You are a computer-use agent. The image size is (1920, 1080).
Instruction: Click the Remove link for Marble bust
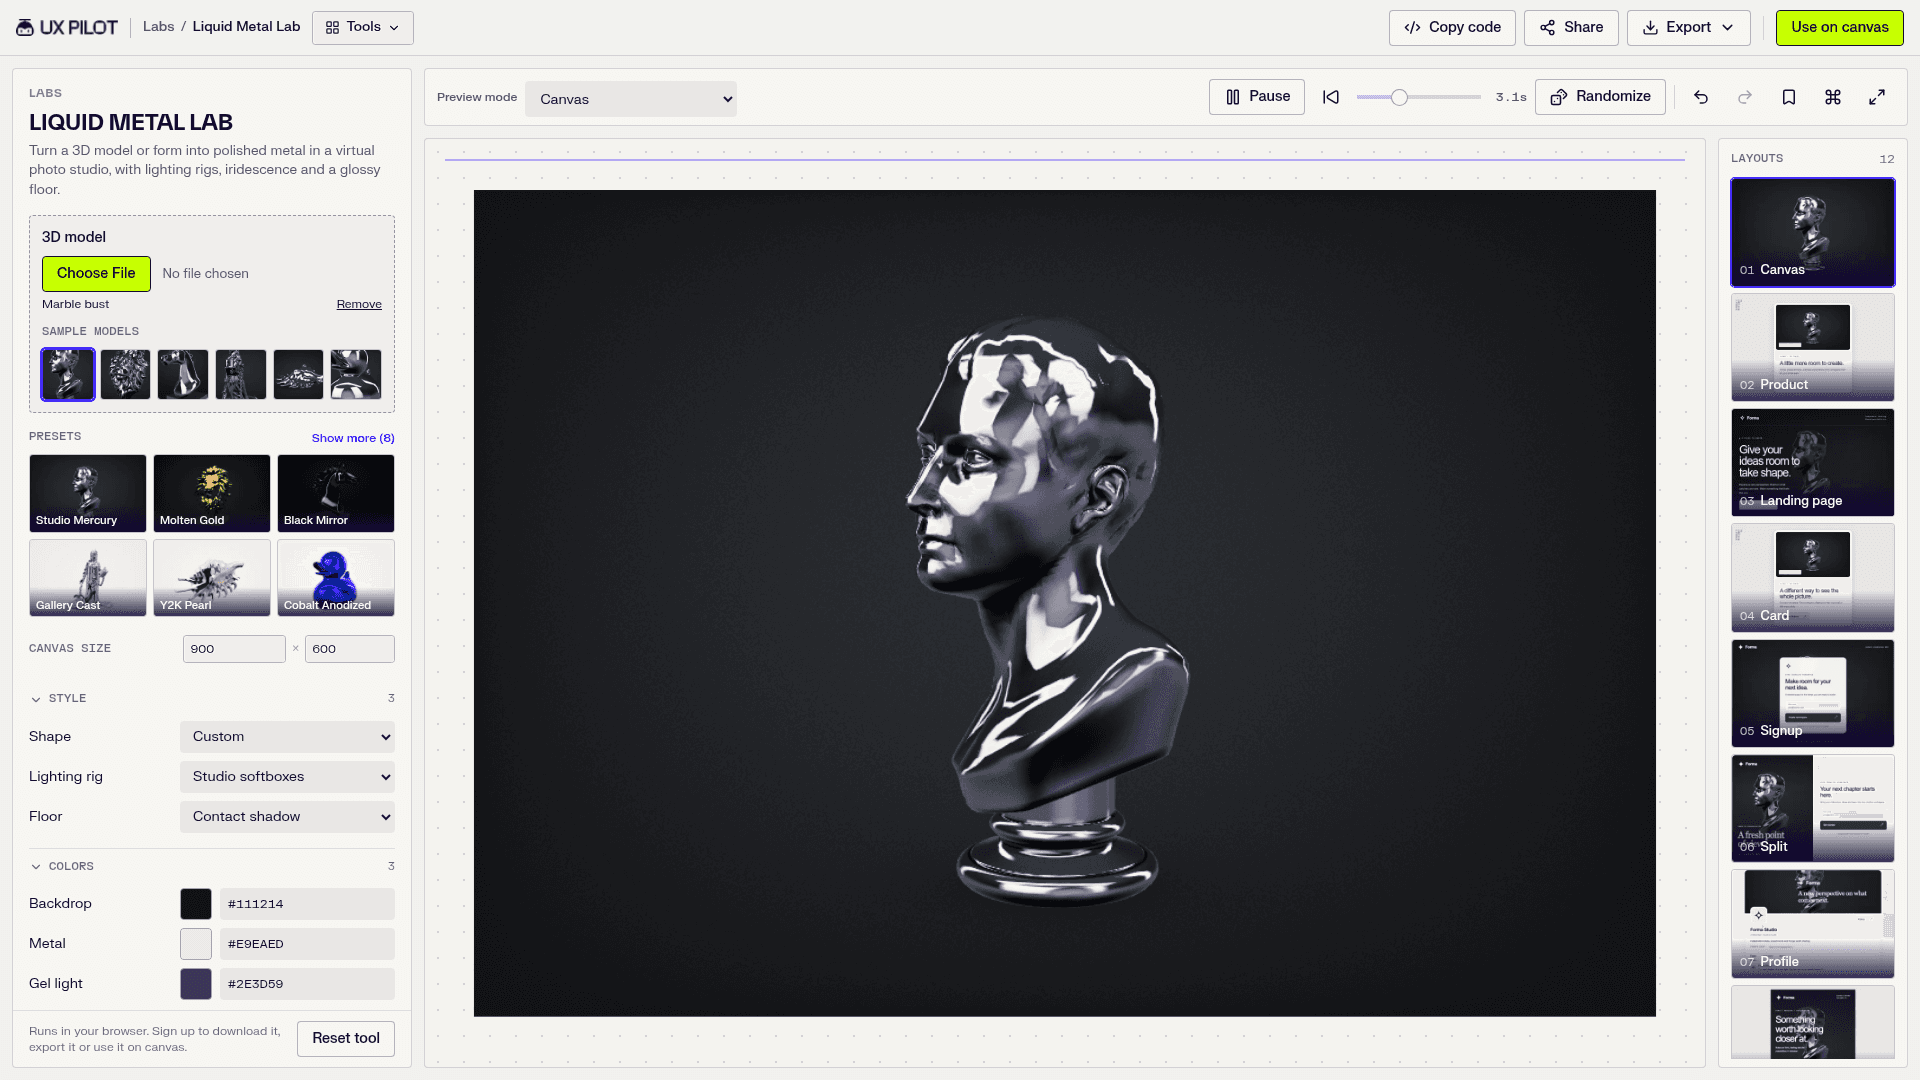pos(359,304)
